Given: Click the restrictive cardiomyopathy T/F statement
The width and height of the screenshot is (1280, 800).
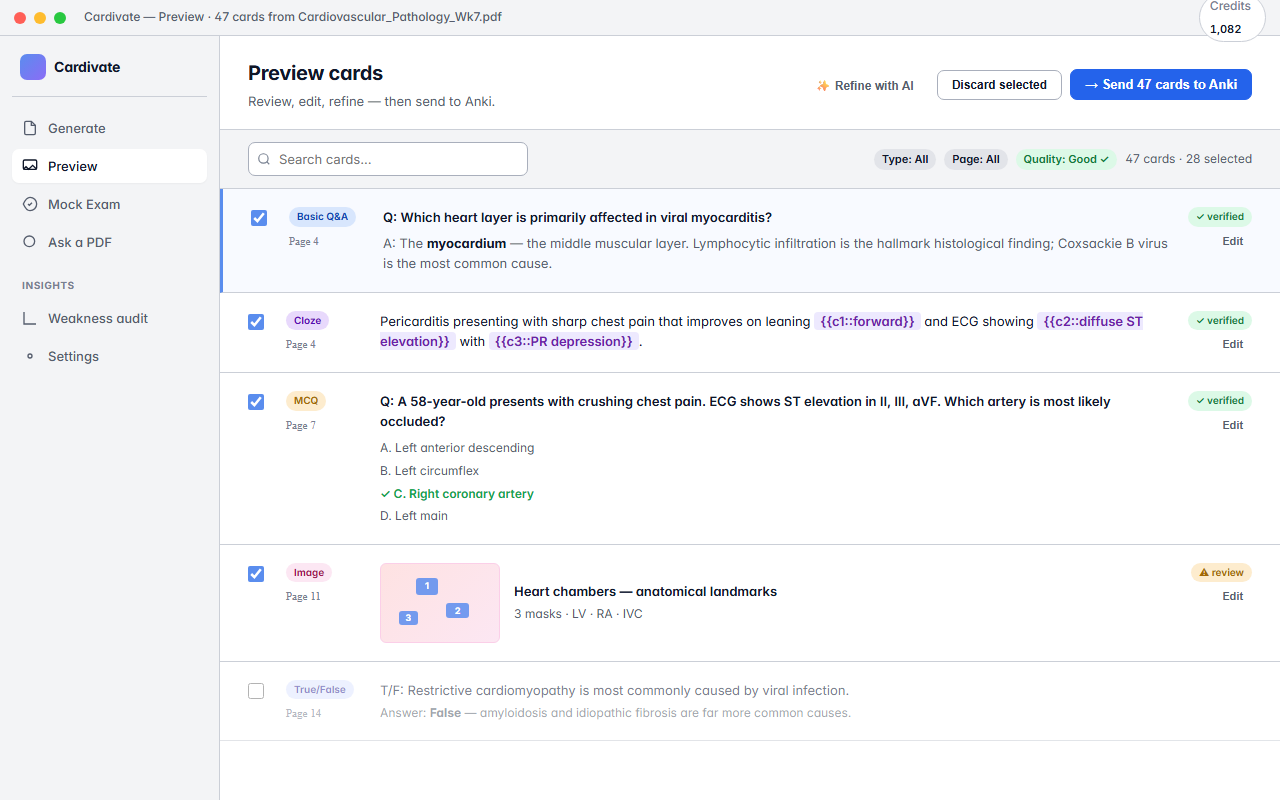Looking at the screenshot, I should coord(614,690).
